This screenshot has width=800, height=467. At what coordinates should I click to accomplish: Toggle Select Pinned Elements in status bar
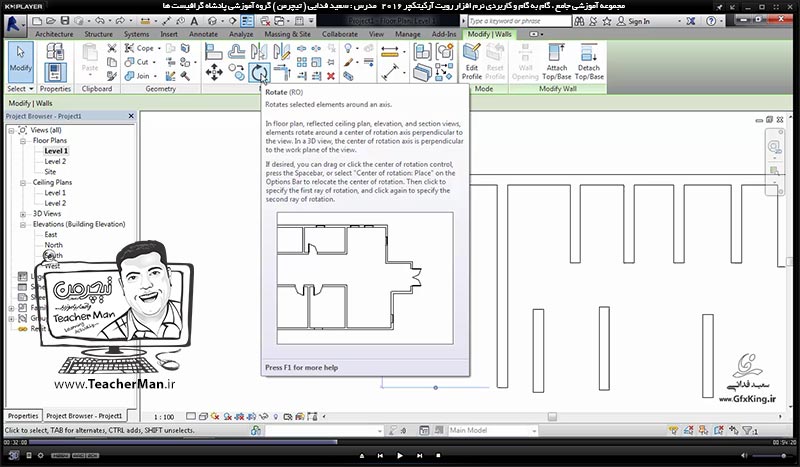click(704, 431)
